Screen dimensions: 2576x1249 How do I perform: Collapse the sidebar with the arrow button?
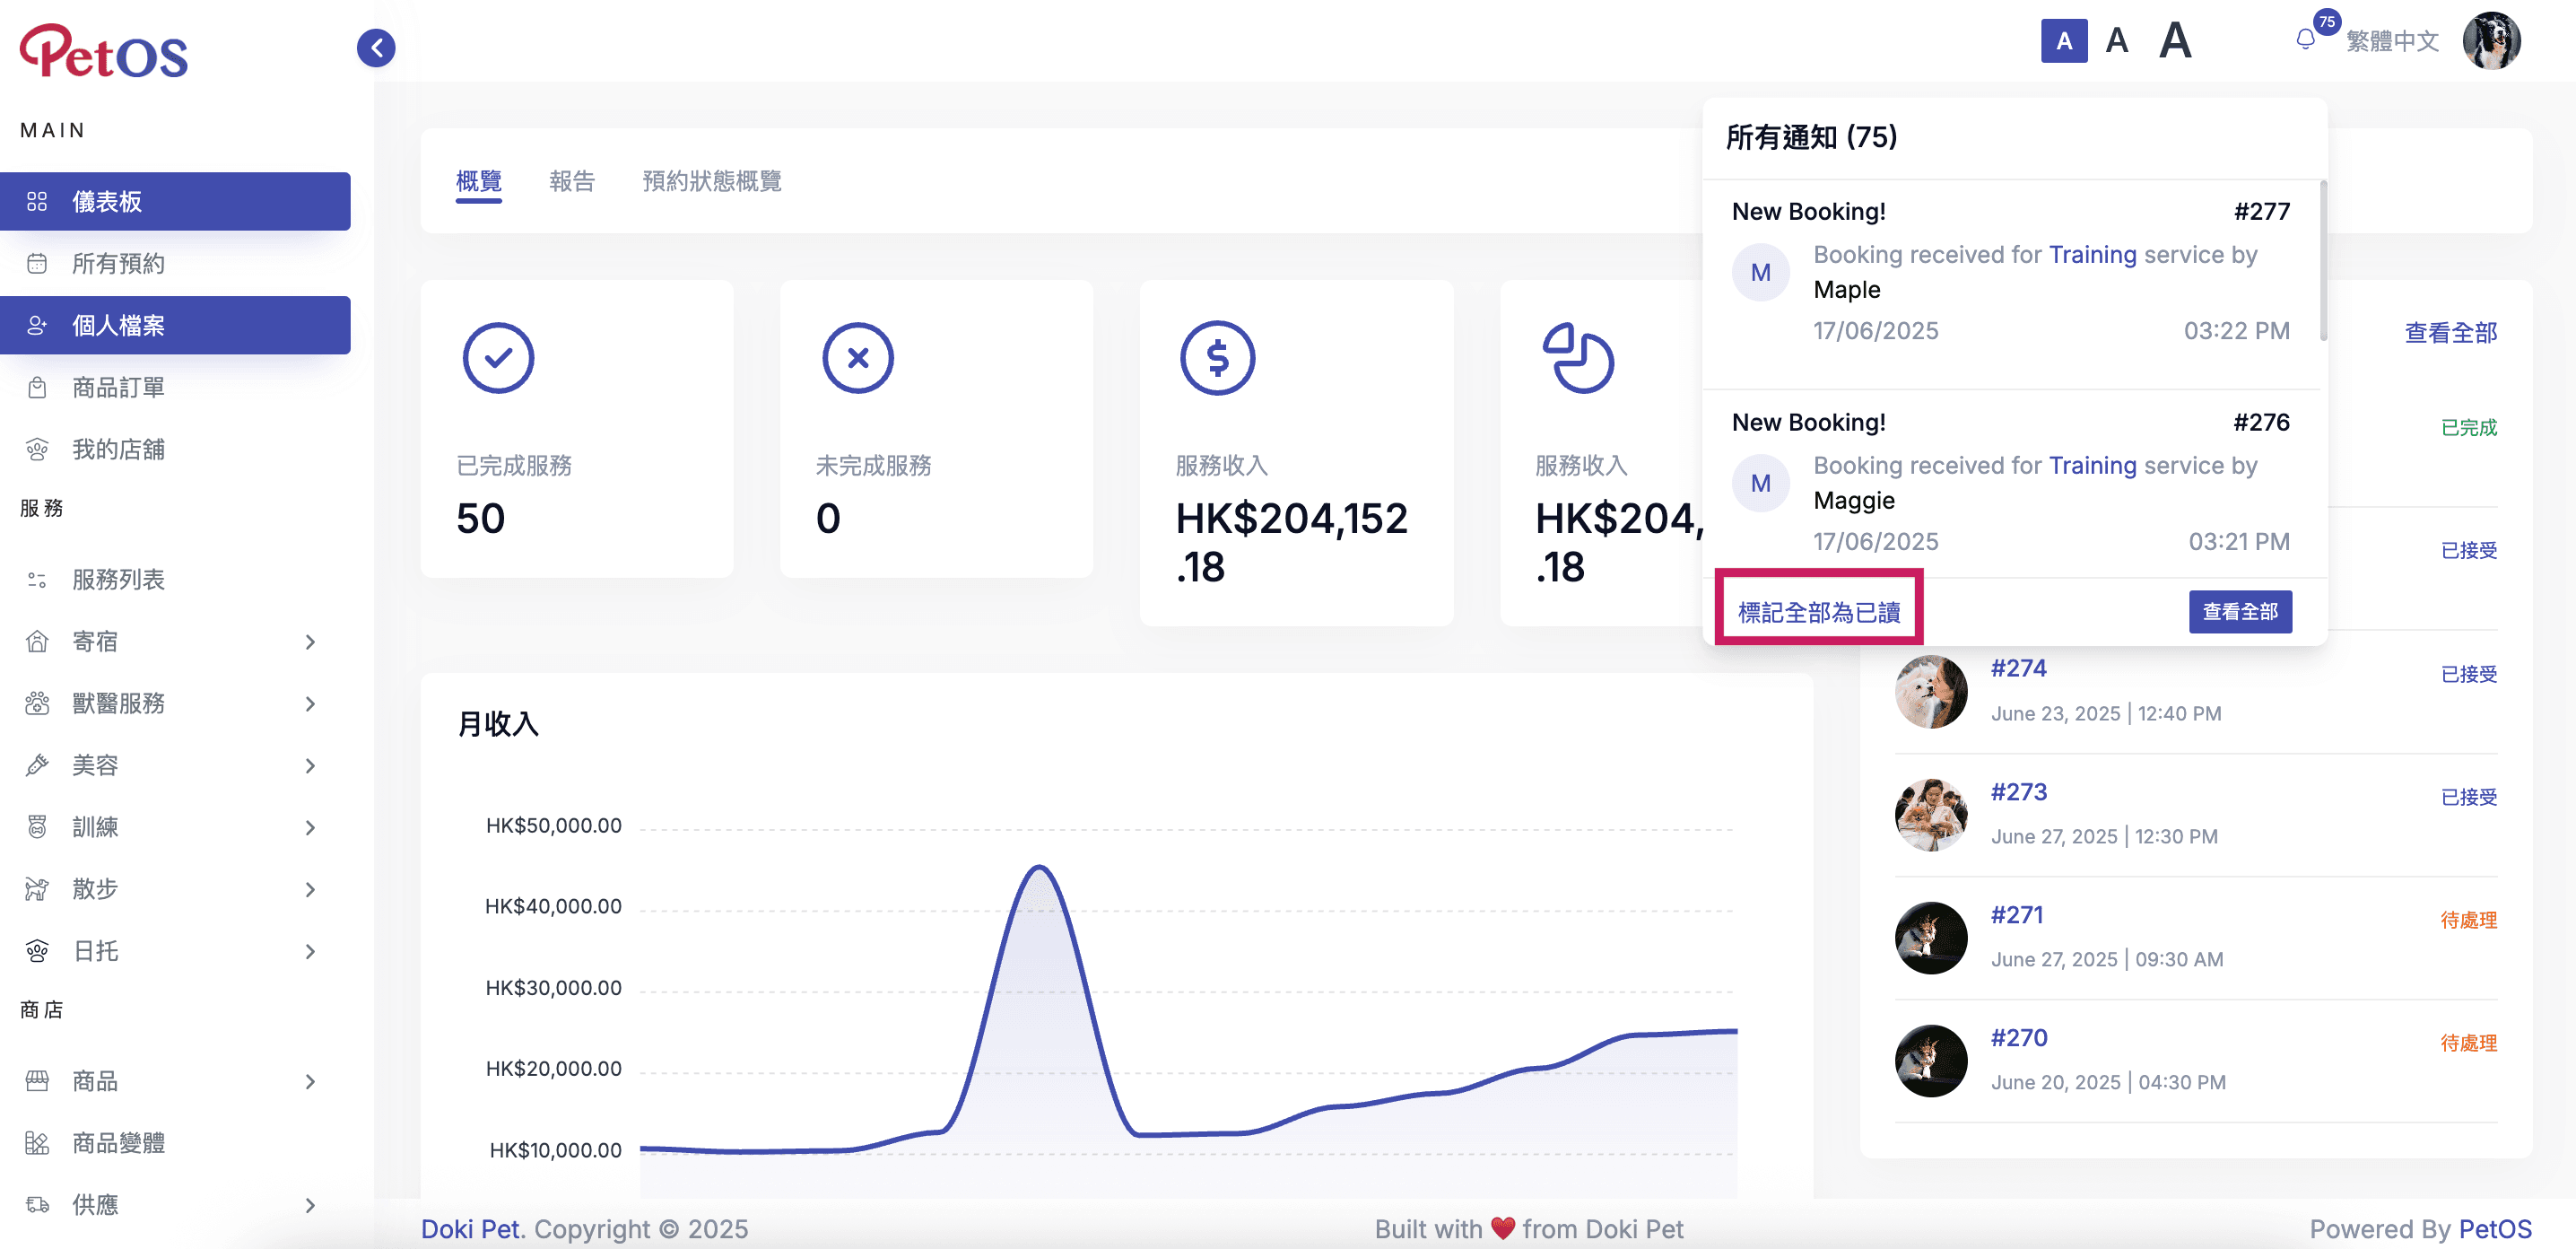pyautogui.click(x=376, y=47)
